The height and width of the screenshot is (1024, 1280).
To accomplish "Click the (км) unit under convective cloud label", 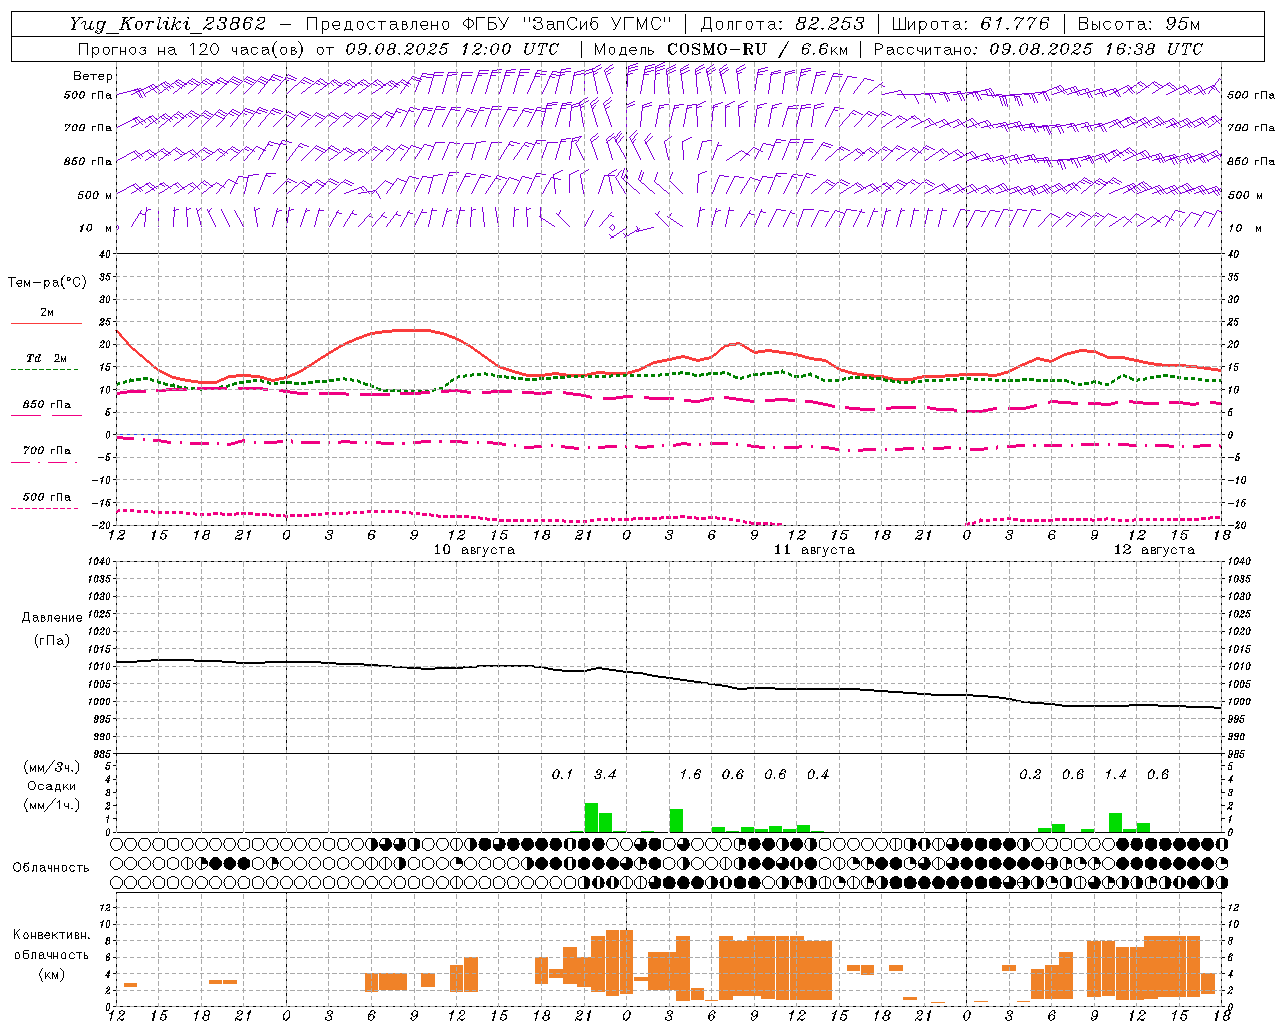I will click(51, 975).
